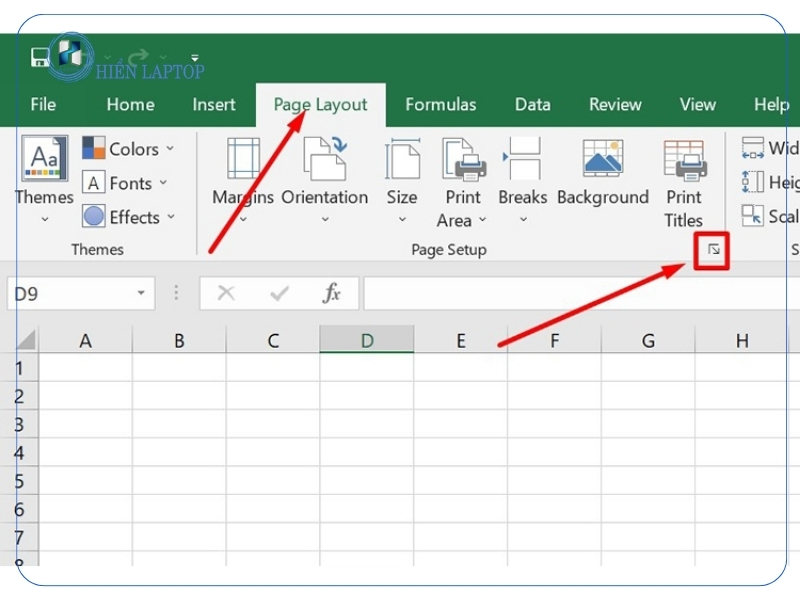Viewport: 800px width, 600px height.
Task: Click the Scale icon in Scale to Fit
Action: (753, 215)
